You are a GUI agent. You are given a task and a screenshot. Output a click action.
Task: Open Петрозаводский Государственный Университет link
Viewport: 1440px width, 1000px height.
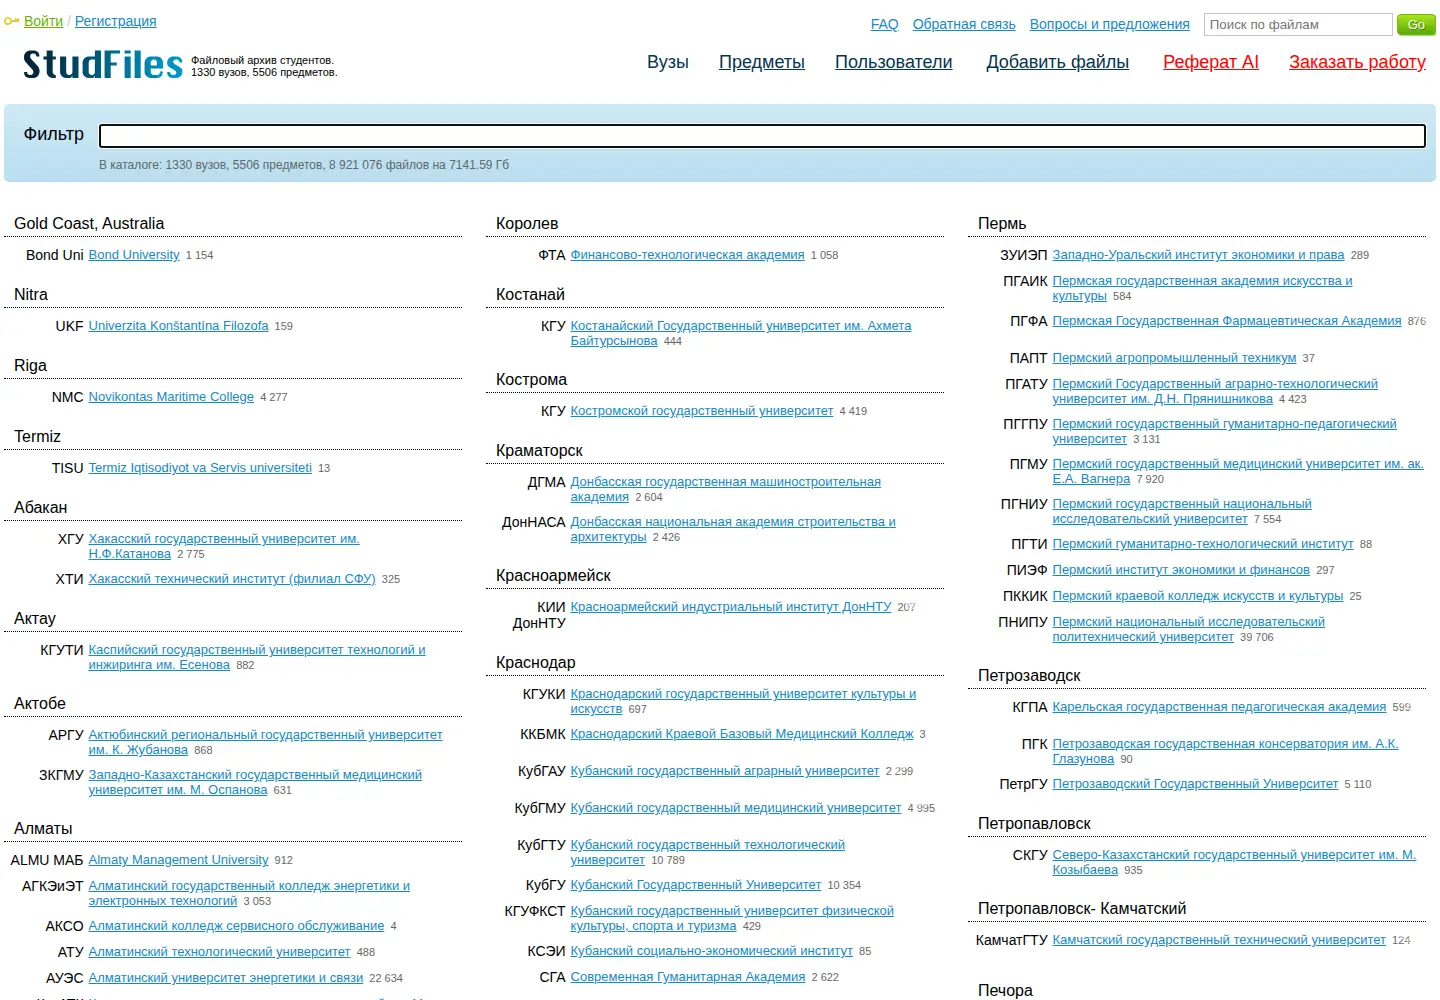click(x=1195, y=784)
